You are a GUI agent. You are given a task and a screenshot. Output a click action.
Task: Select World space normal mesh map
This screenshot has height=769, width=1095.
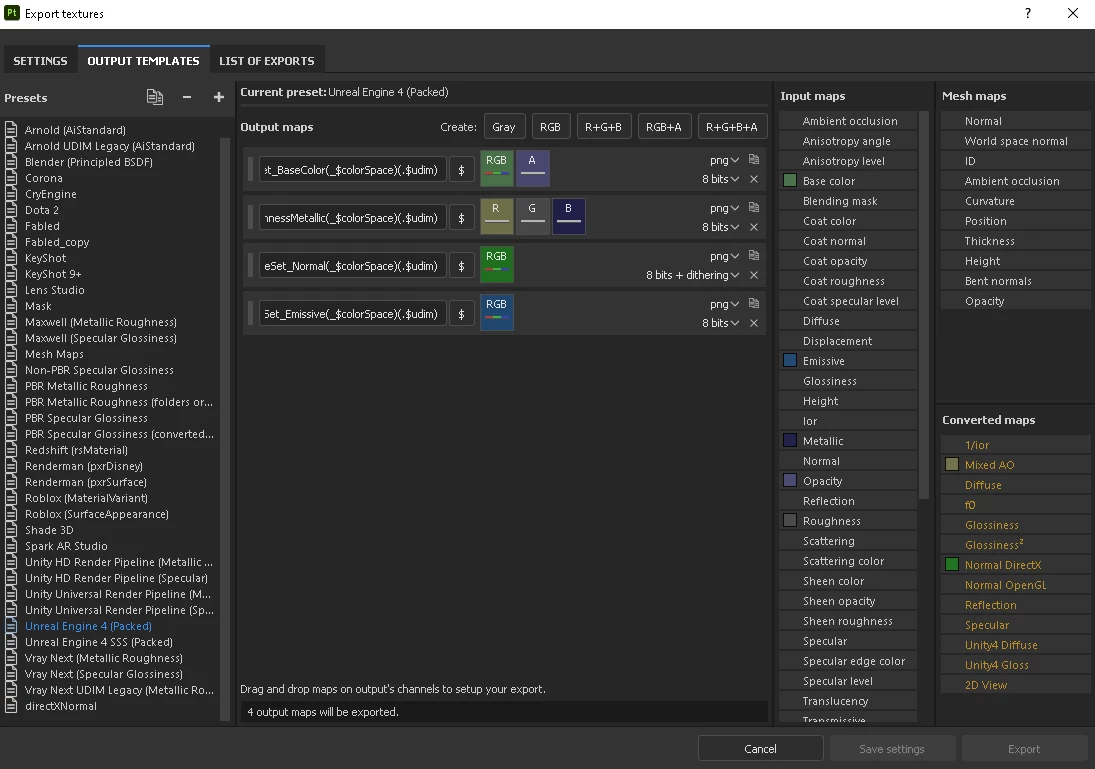[x=1015, y=141]
